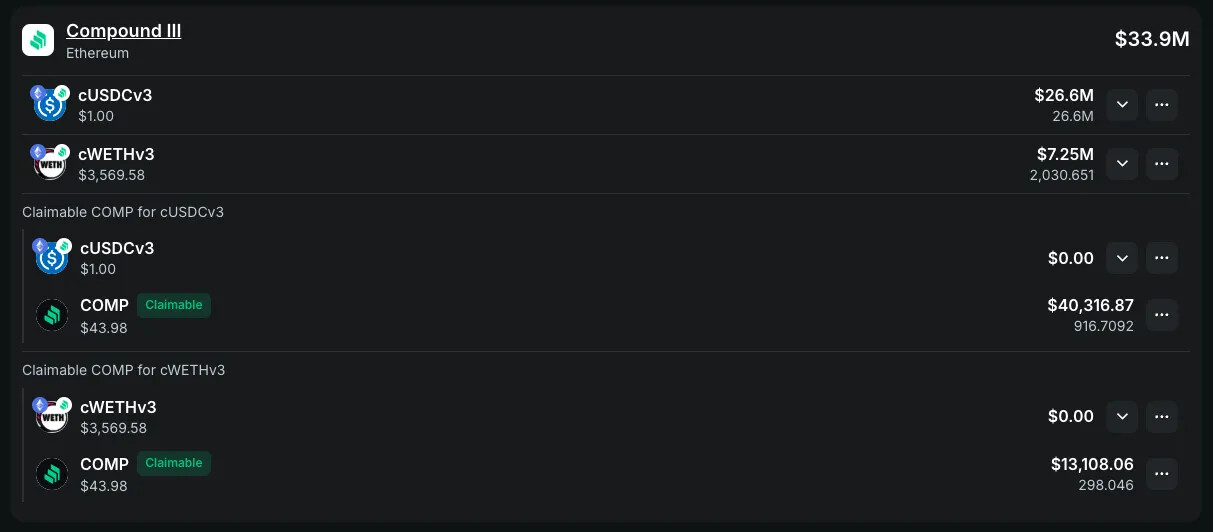1213x532 pixels.
Task: Expand the top cUSDCv3 $26.6M row
Action: [1122, 105]
